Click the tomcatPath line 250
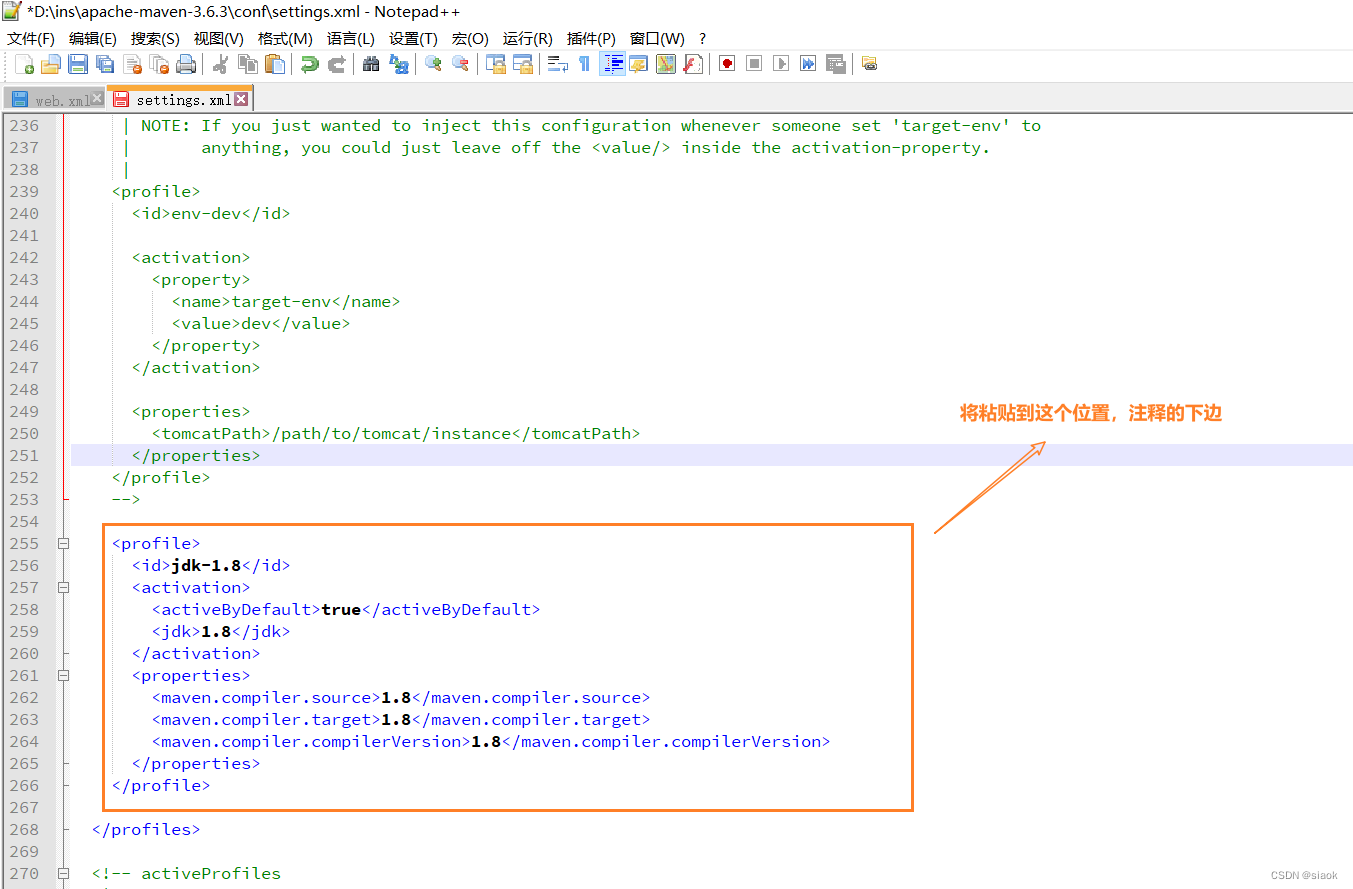Image resolution: width=1353 pixels, height=889 pixels. (x=396, y=434)
